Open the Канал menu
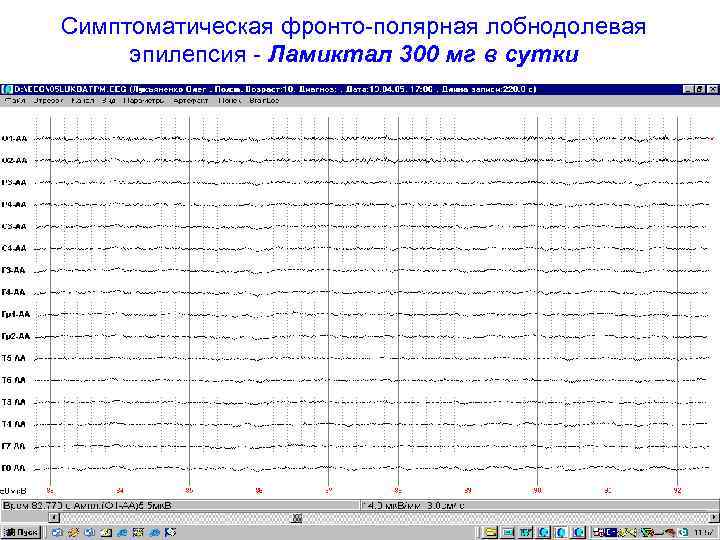The image size is (720, 540). 83,100
